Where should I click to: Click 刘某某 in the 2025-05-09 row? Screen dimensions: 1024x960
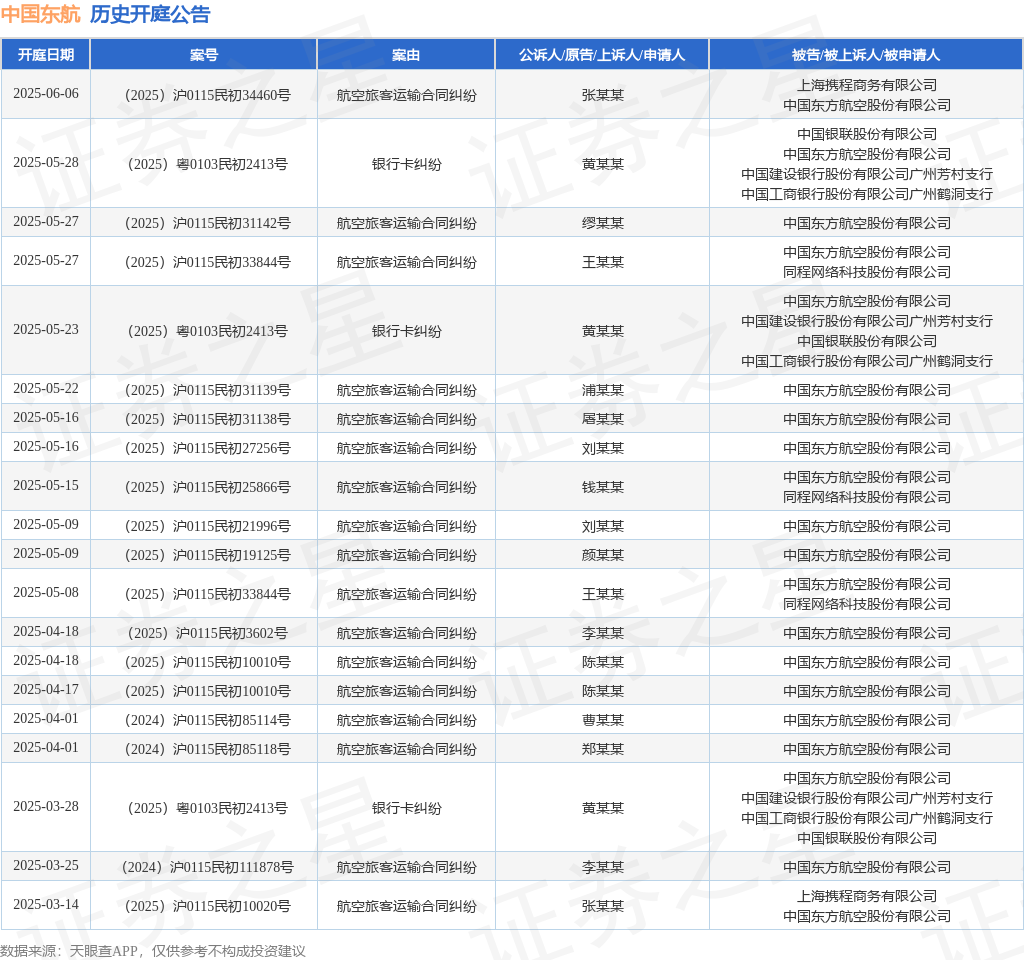(603, 526)
